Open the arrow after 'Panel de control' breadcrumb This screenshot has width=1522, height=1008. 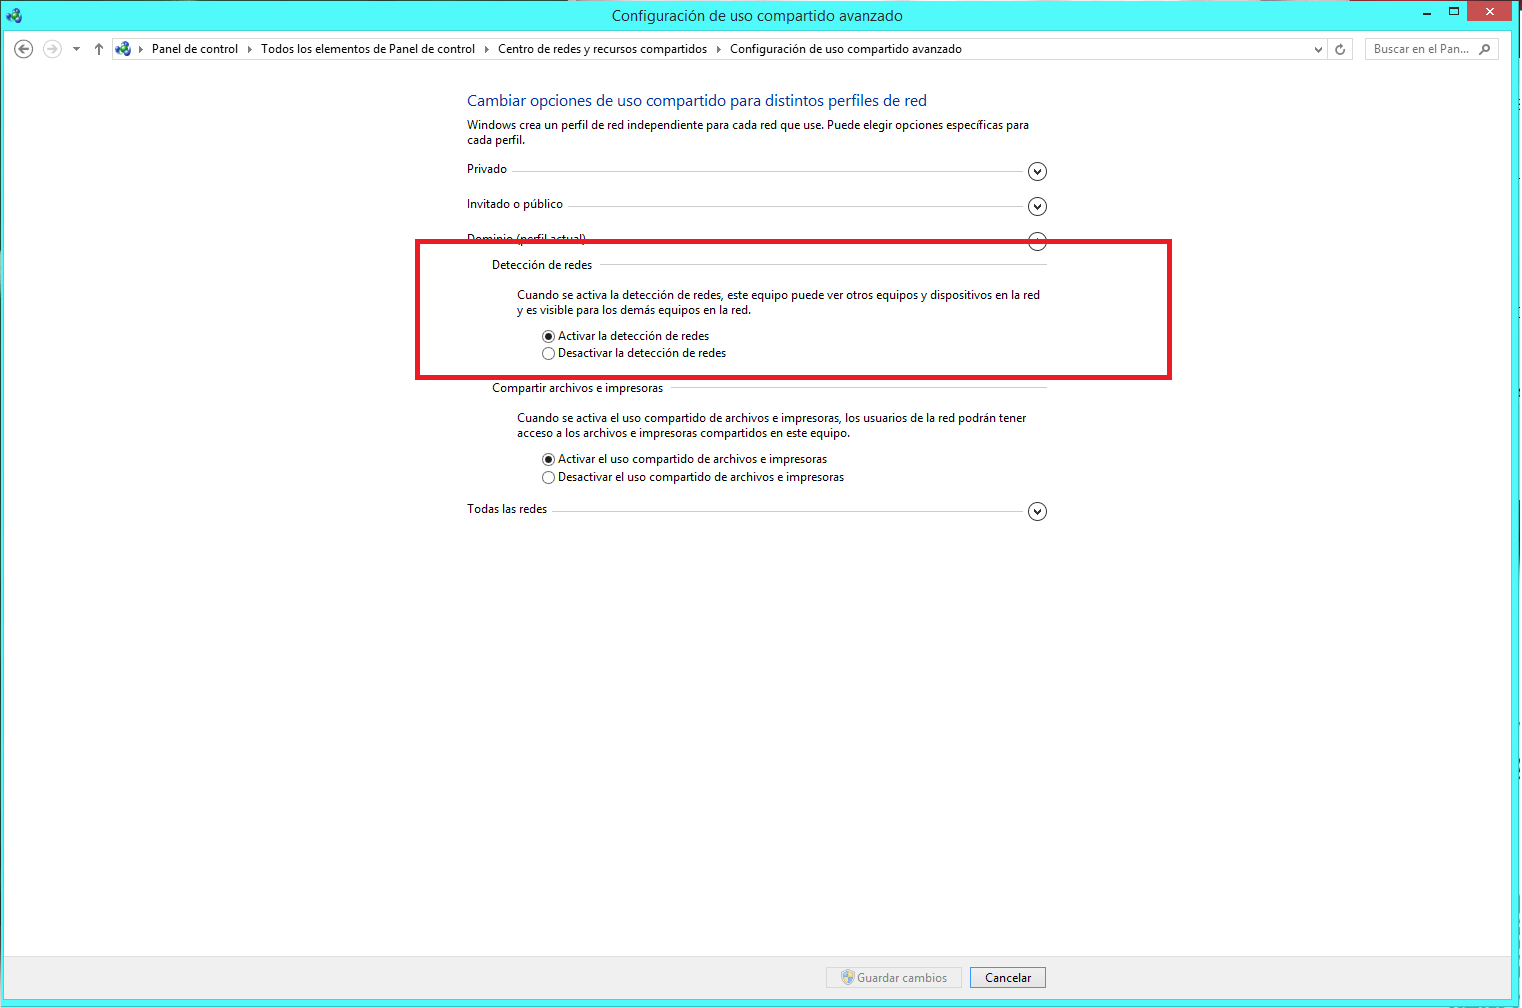point(249,49)
